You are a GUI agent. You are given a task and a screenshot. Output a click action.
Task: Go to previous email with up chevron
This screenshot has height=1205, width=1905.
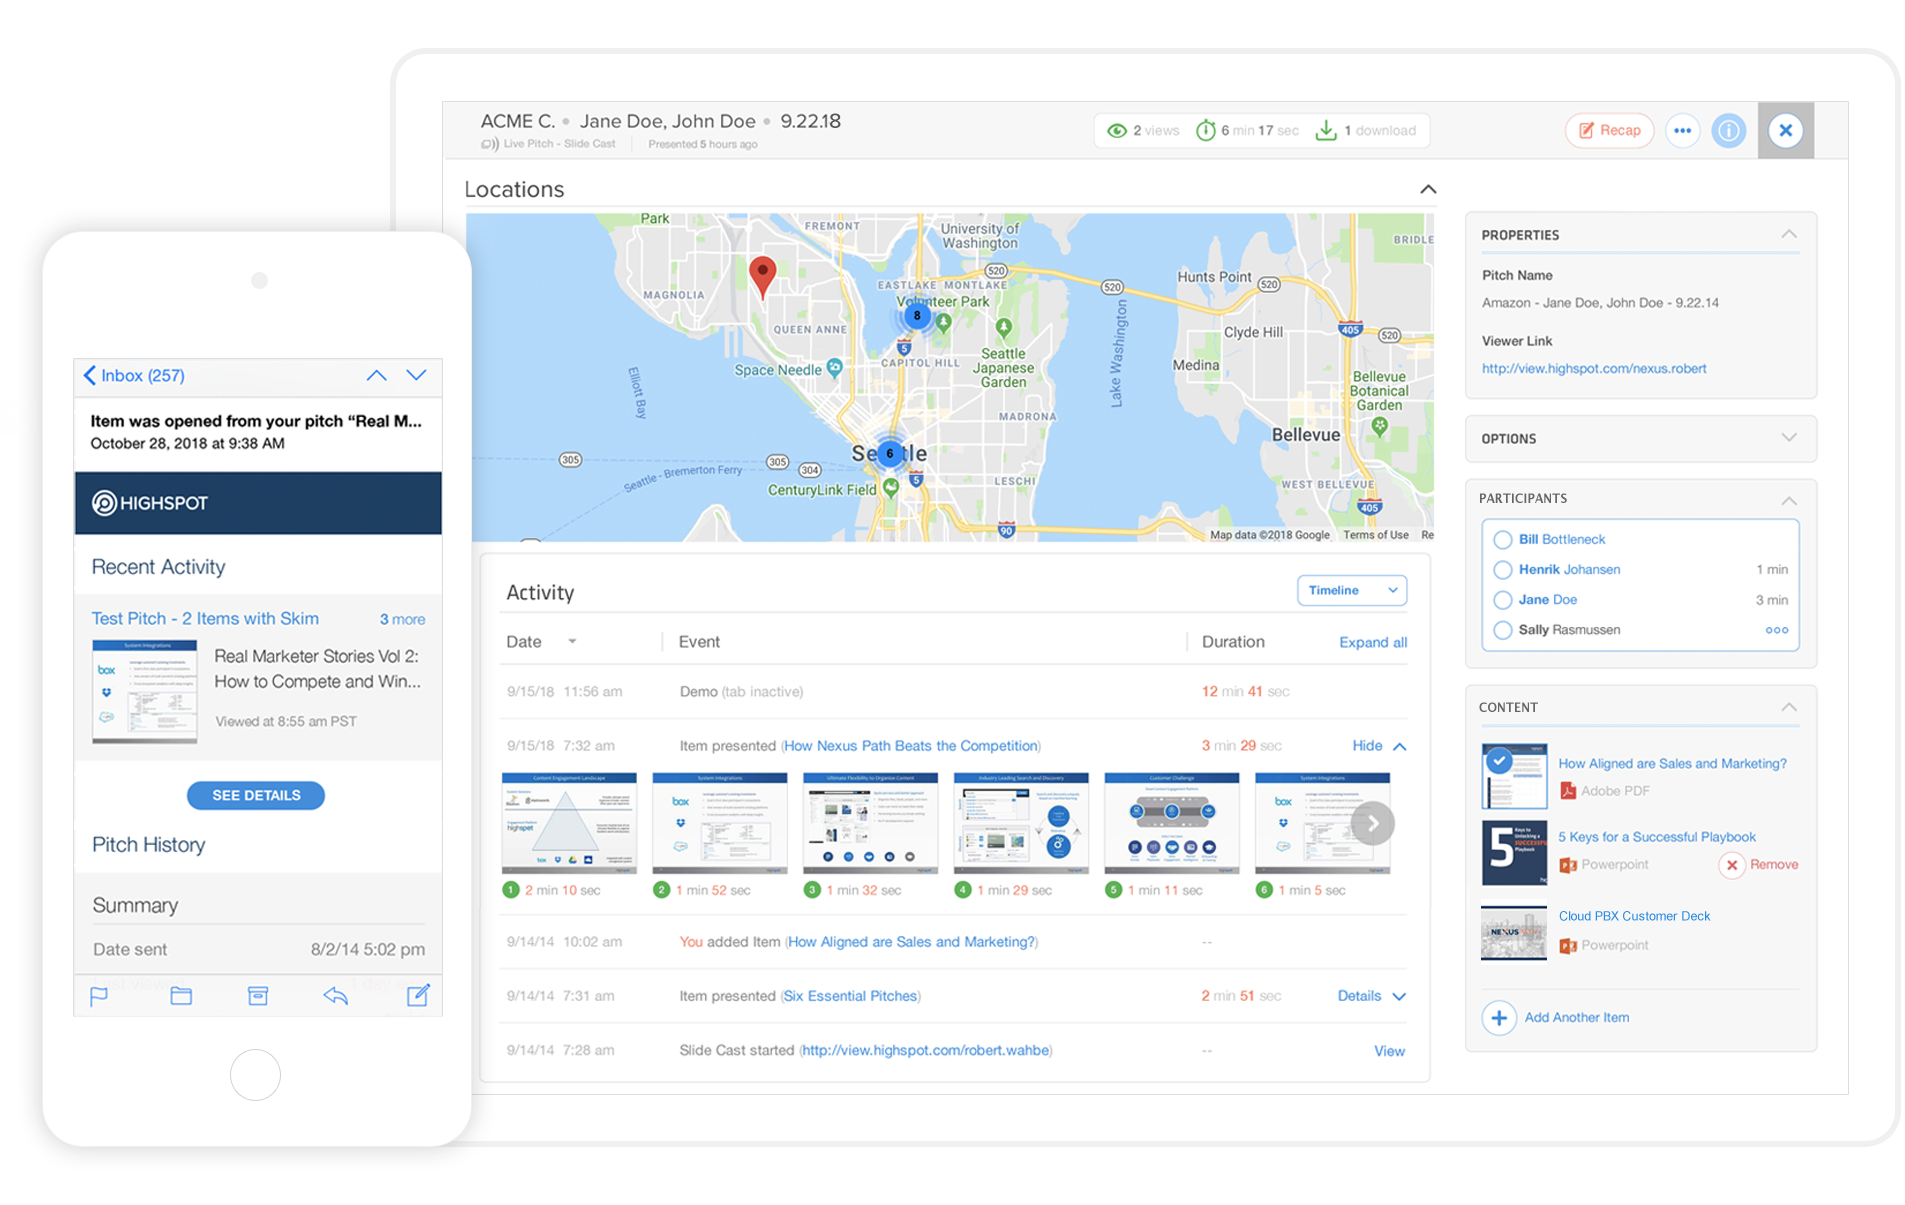[x=375, y=375]
